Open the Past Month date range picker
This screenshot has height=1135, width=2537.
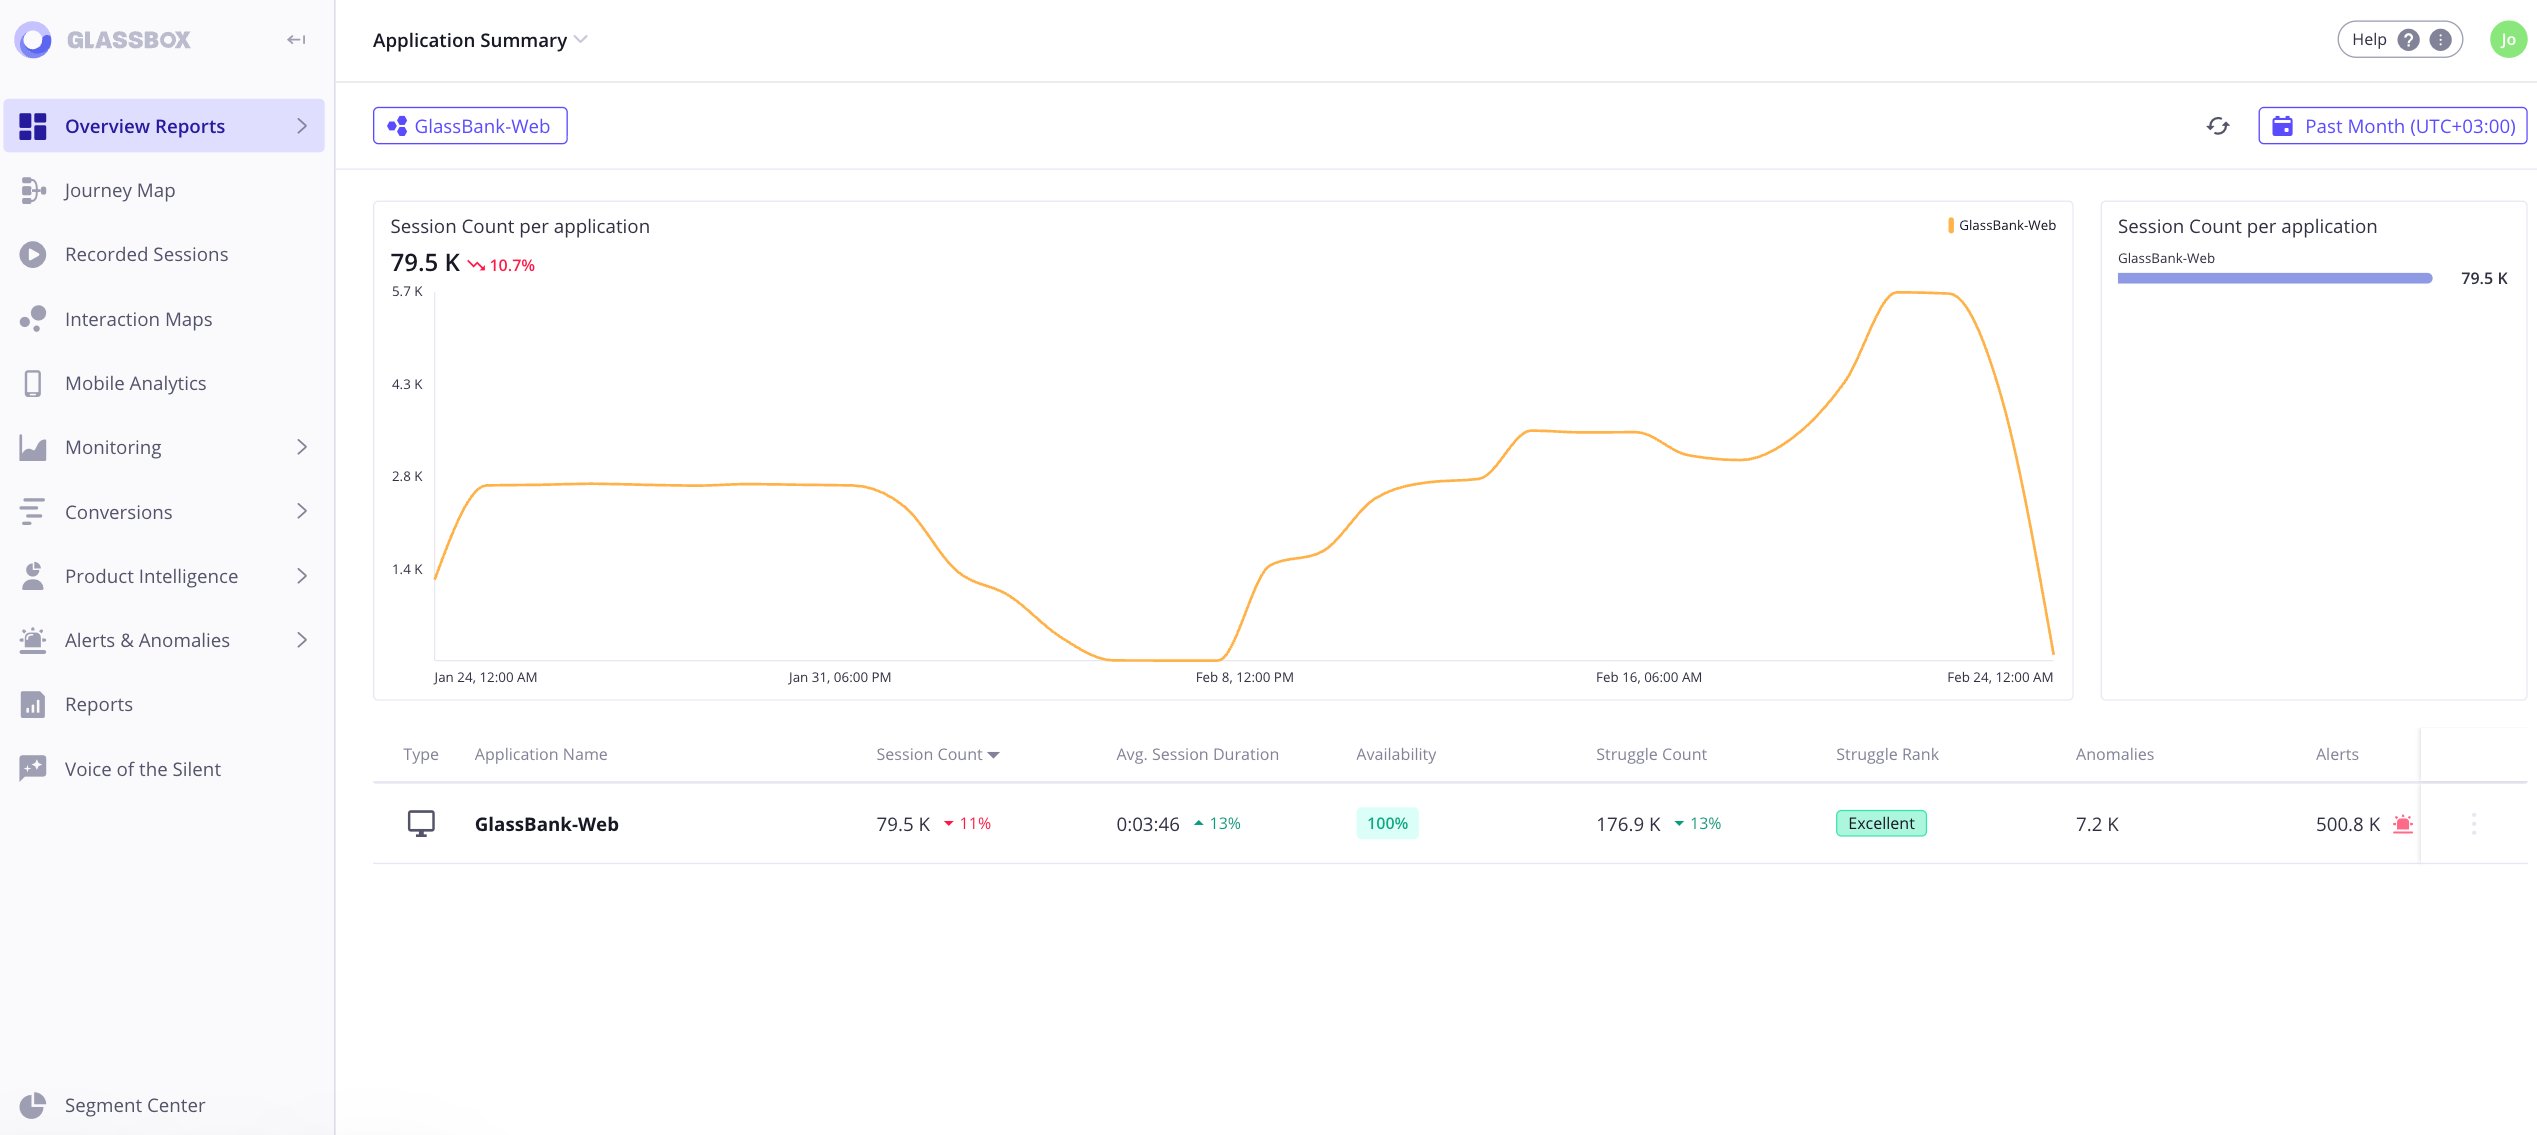[2392, 126]
